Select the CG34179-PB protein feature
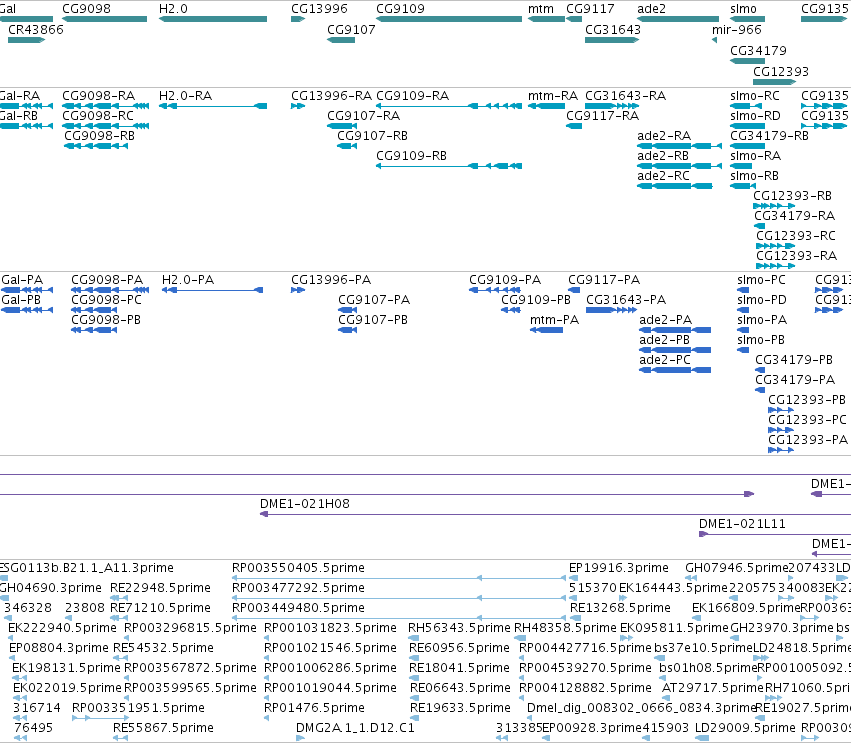Screen dimensions: 851x743 [760, 370]
